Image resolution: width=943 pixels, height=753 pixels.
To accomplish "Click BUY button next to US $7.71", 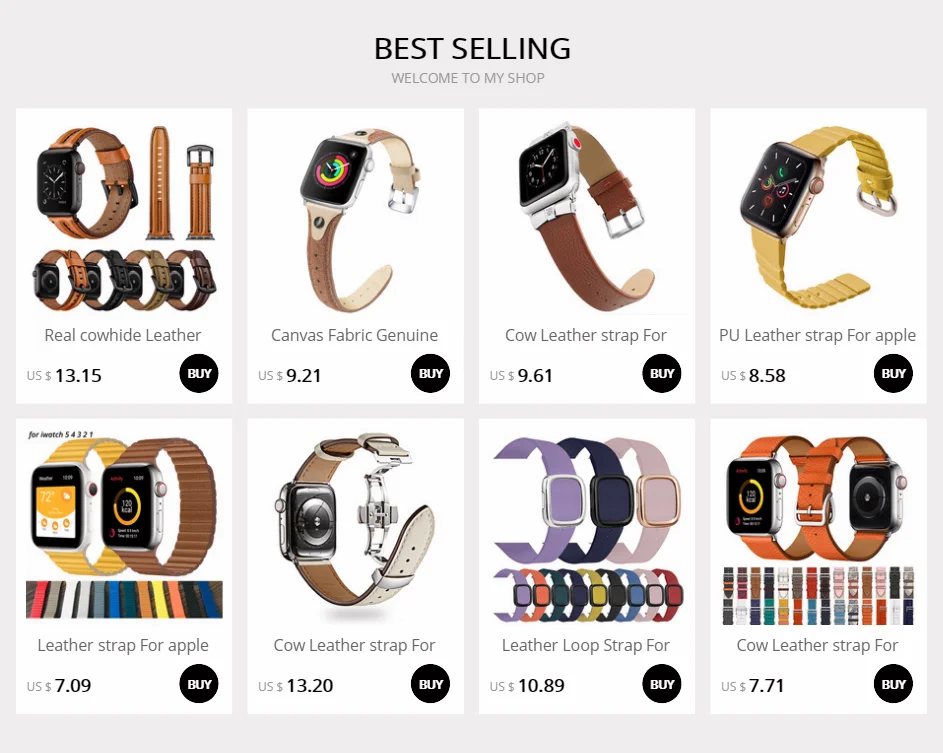I will (893, 684).
